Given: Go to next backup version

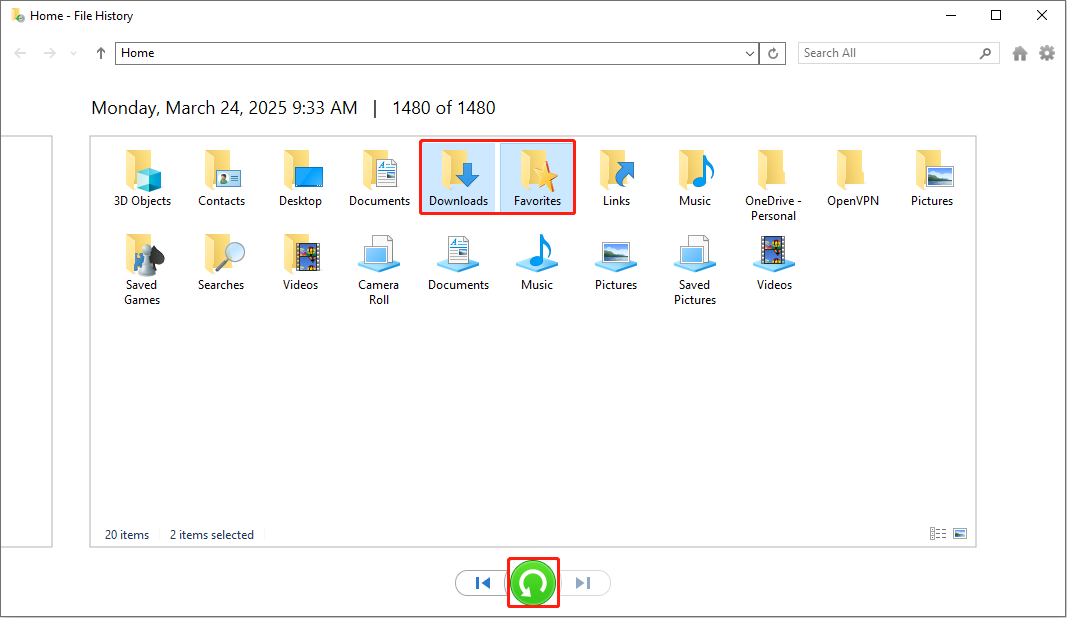Looking at the screenshot, I should tap(584, 583).
